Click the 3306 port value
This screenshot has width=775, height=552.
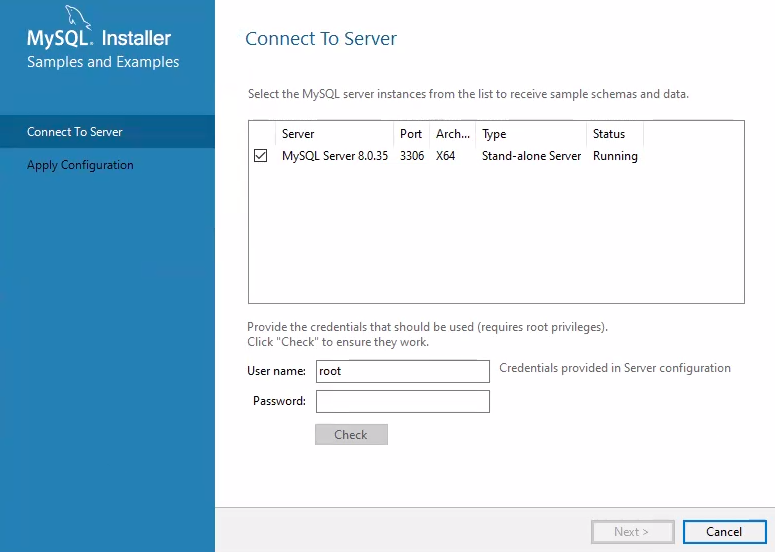(x=412, y=156)
